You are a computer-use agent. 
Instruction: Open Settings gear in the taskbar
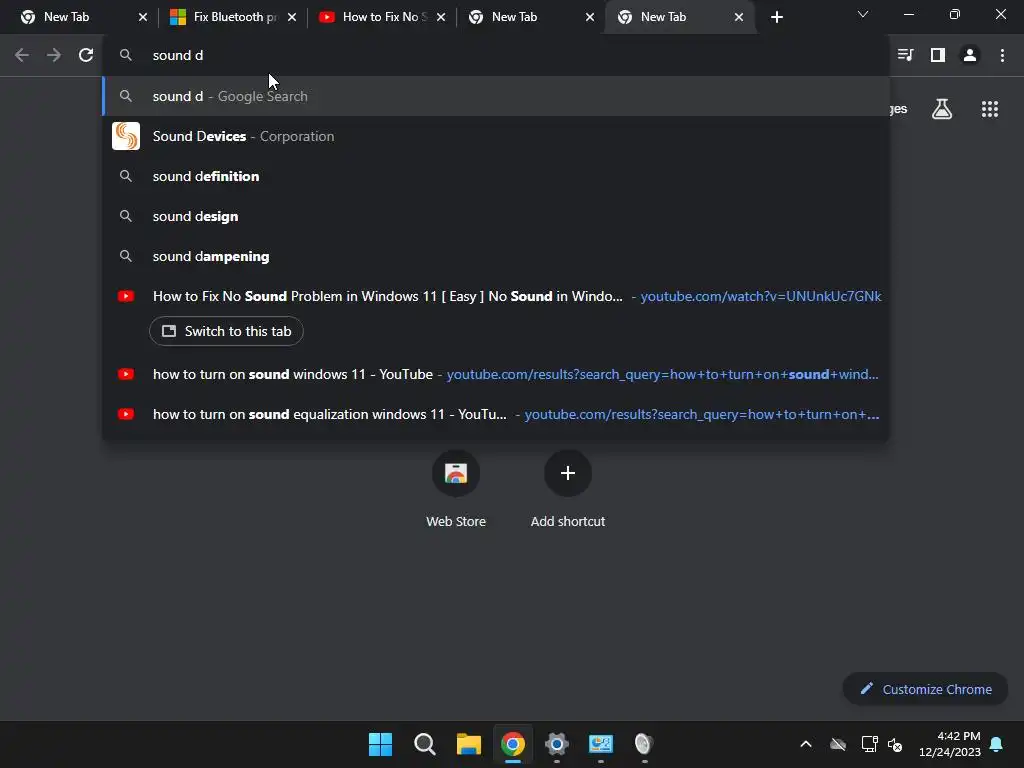point(556,744)
